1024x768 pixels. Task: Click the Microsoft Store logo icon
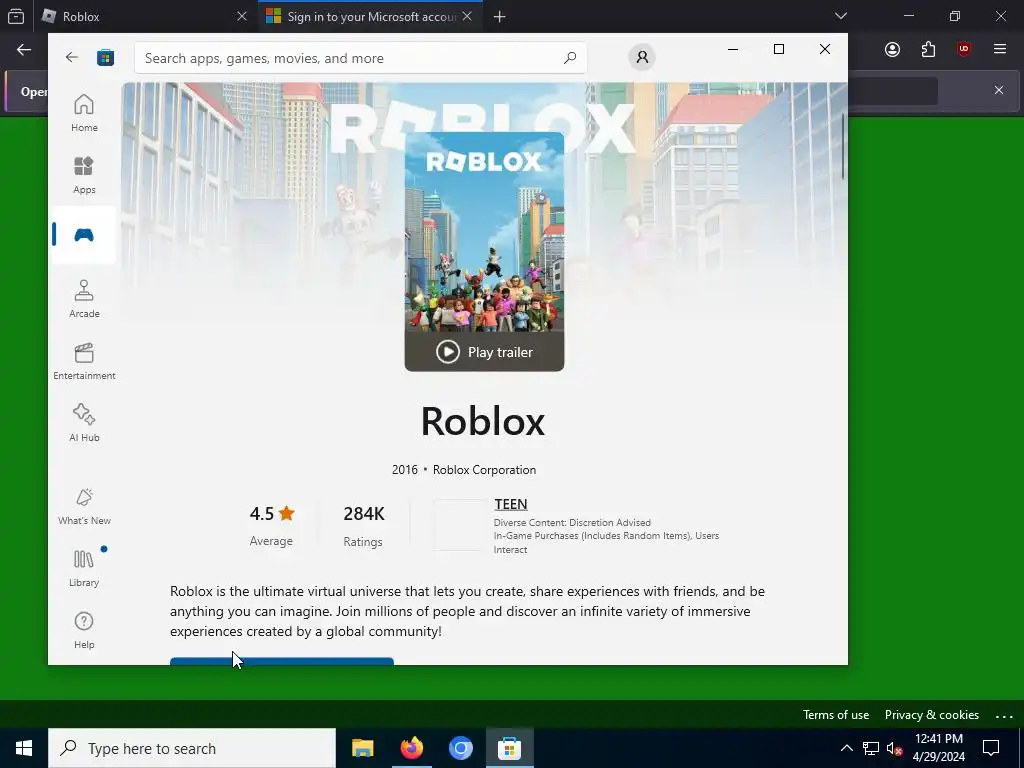tap(105, 57)
